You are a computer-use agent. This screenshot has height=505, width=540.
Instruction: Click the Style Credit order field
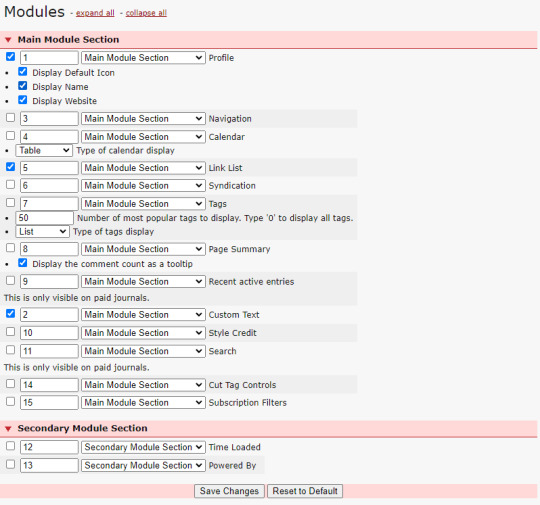49,333
